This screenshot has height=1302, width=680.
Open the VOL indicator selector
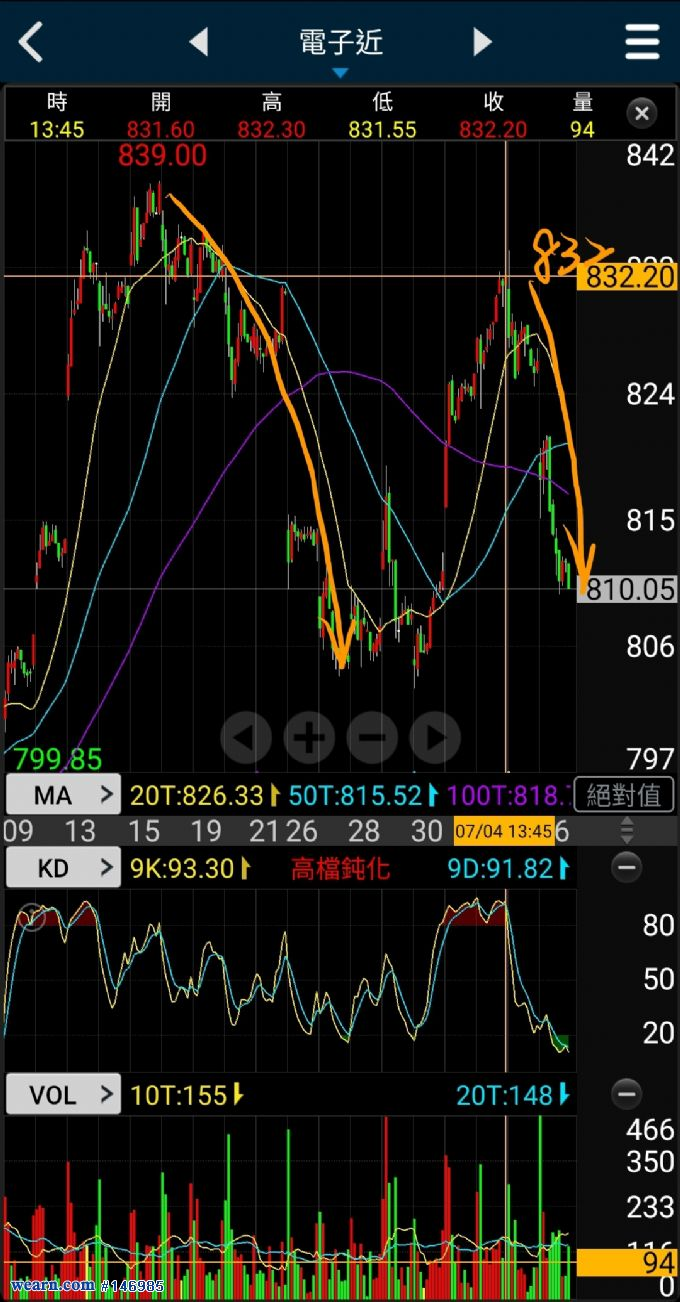tap(63, 1095)
